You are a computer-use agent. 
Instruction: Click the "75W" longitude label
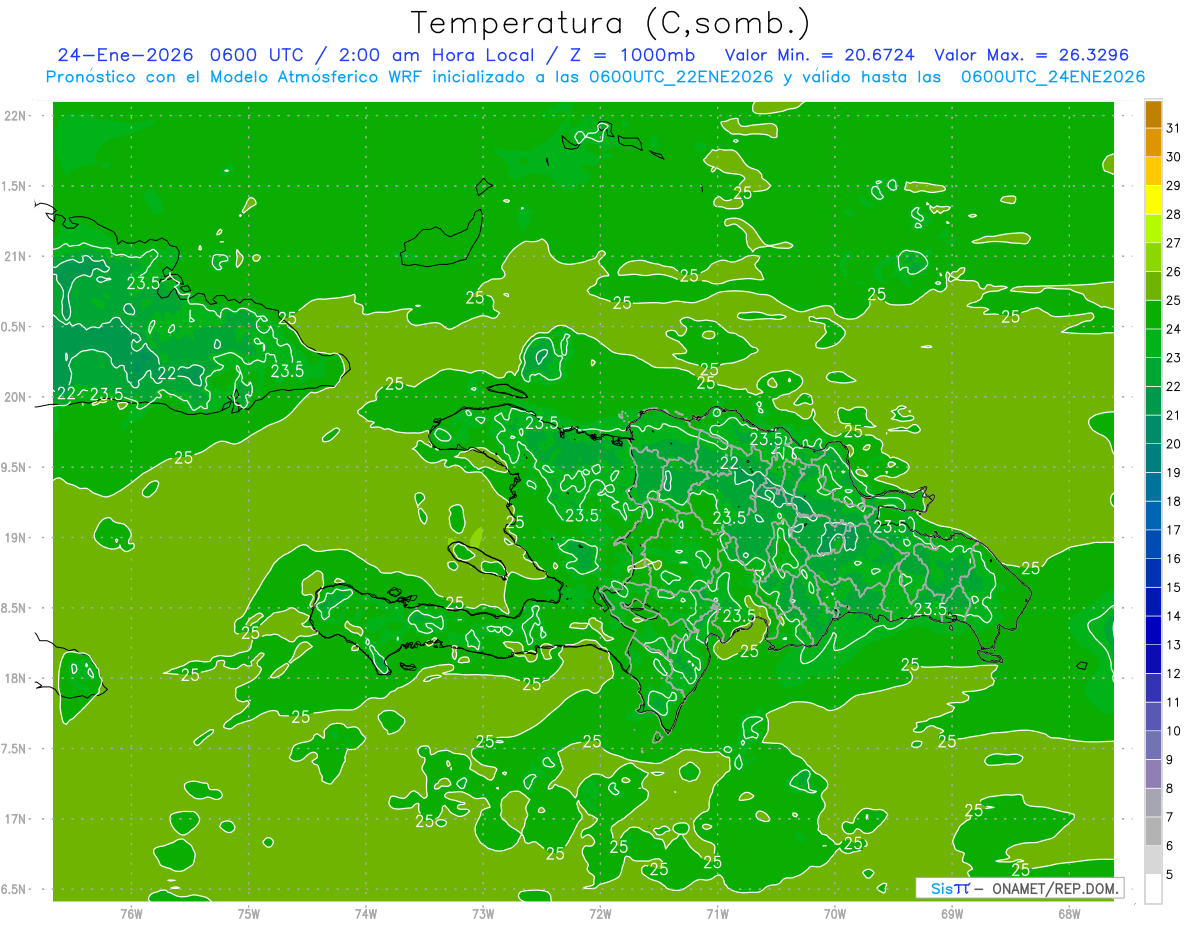(x=249, y=913)
